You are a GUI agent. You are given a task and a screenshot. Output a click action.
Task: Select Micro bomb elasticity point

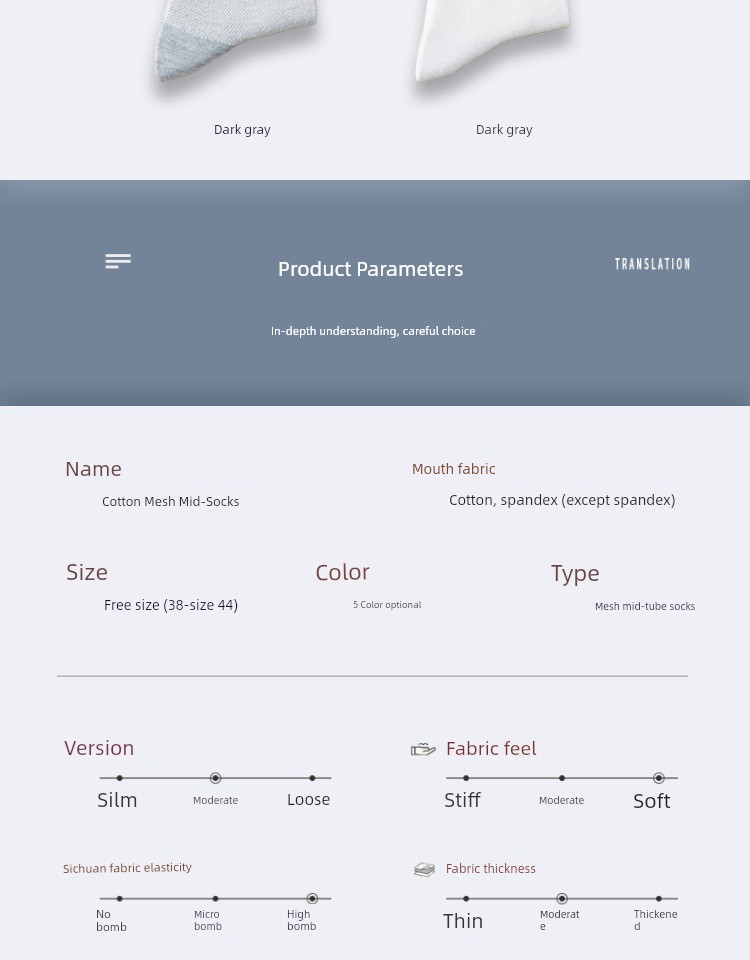click(x=215, y=899)
